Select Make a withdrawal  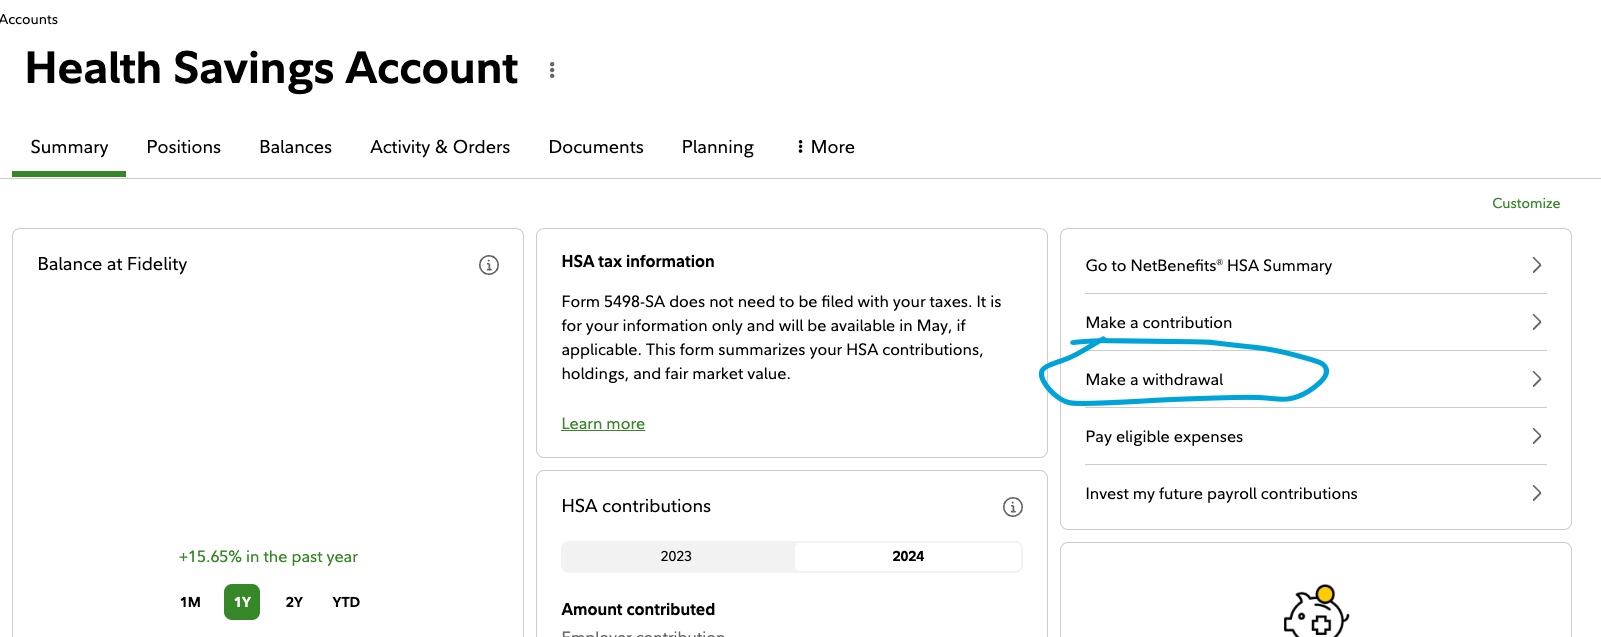1315,379
